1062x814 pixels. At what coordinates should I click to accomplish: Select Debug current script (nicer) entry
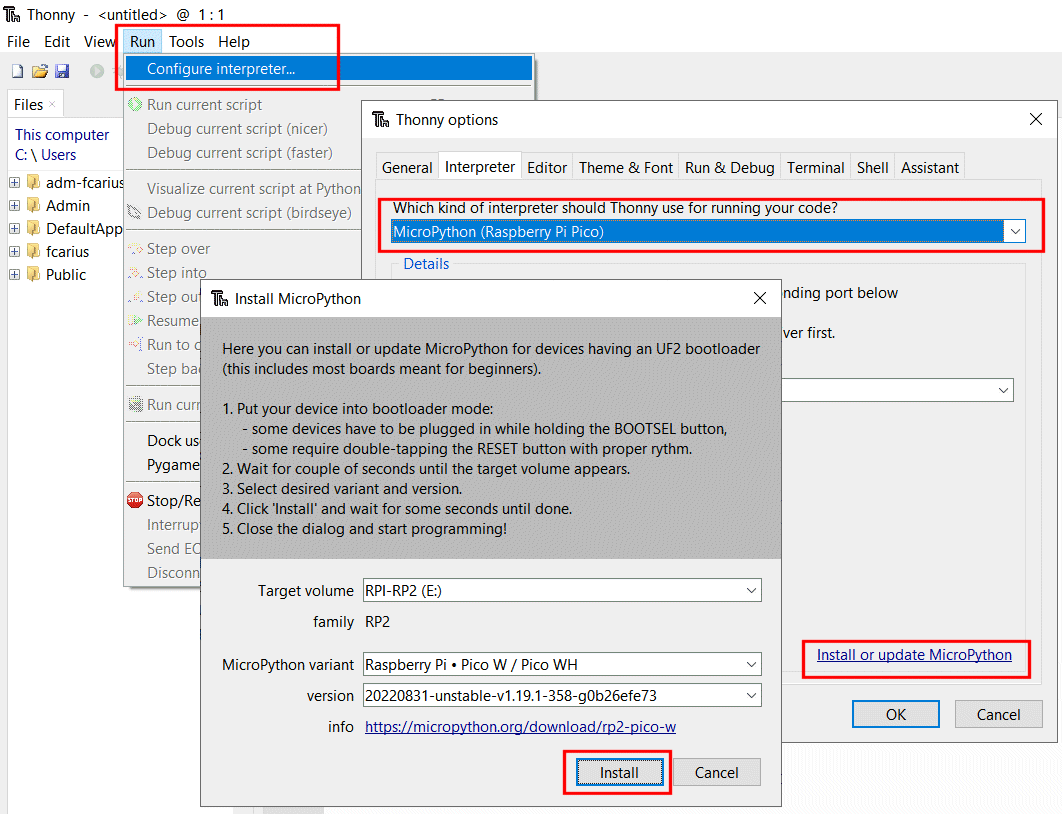point(237,129)
